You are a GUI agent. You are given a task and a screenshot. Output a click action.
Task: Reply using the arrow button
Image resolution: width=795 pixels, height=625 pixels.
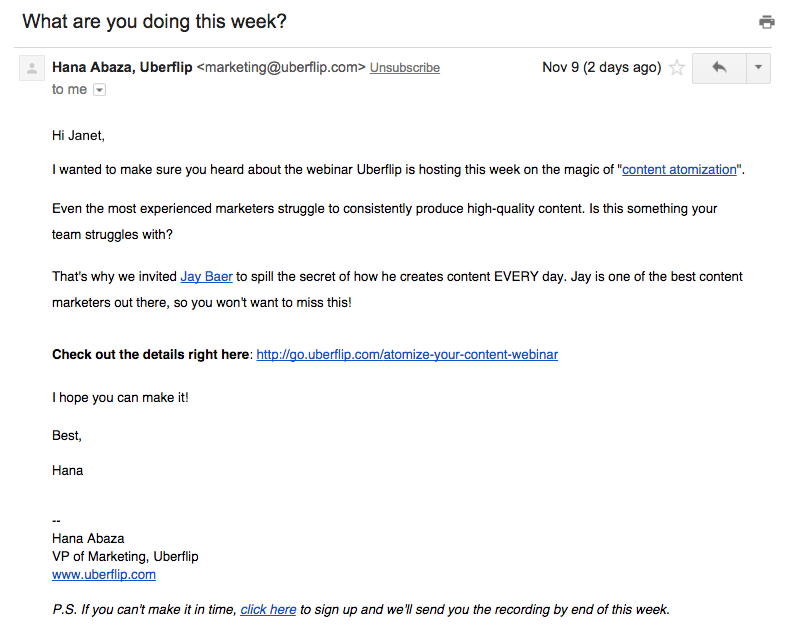pyautogui.click(x=718, y=68)
